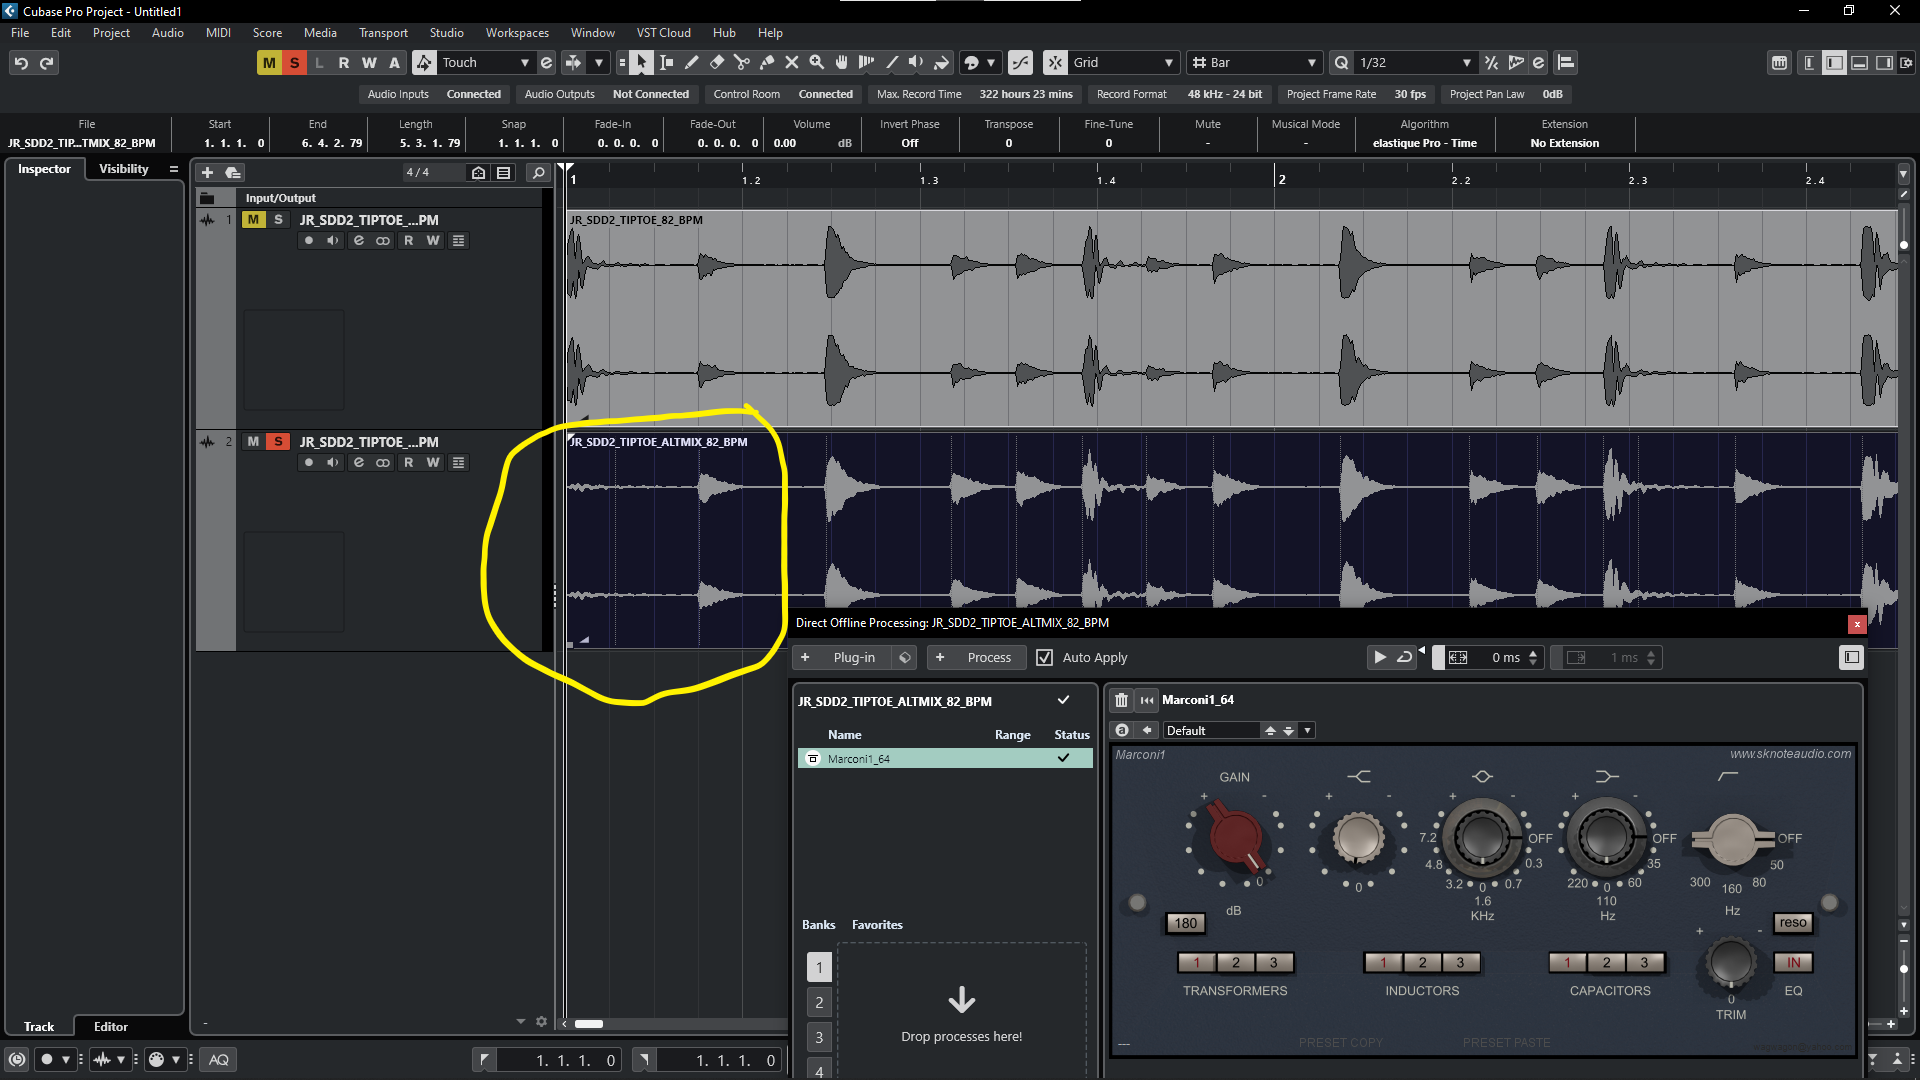
Task: Click the Add Track plus icon
Action: click(x=208, y=173)
